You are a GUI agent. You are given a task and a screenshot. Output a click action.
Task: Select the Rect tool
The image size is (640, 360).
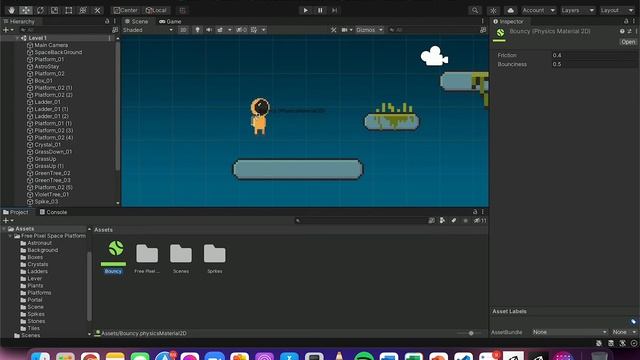(69, 10)
